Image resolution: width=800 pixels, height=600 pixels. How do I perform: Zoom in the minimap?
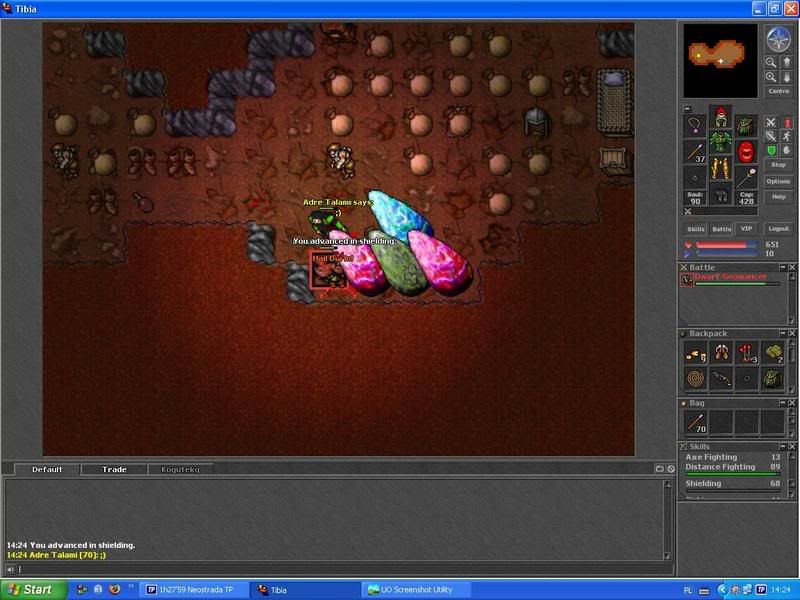pos(771,77)
